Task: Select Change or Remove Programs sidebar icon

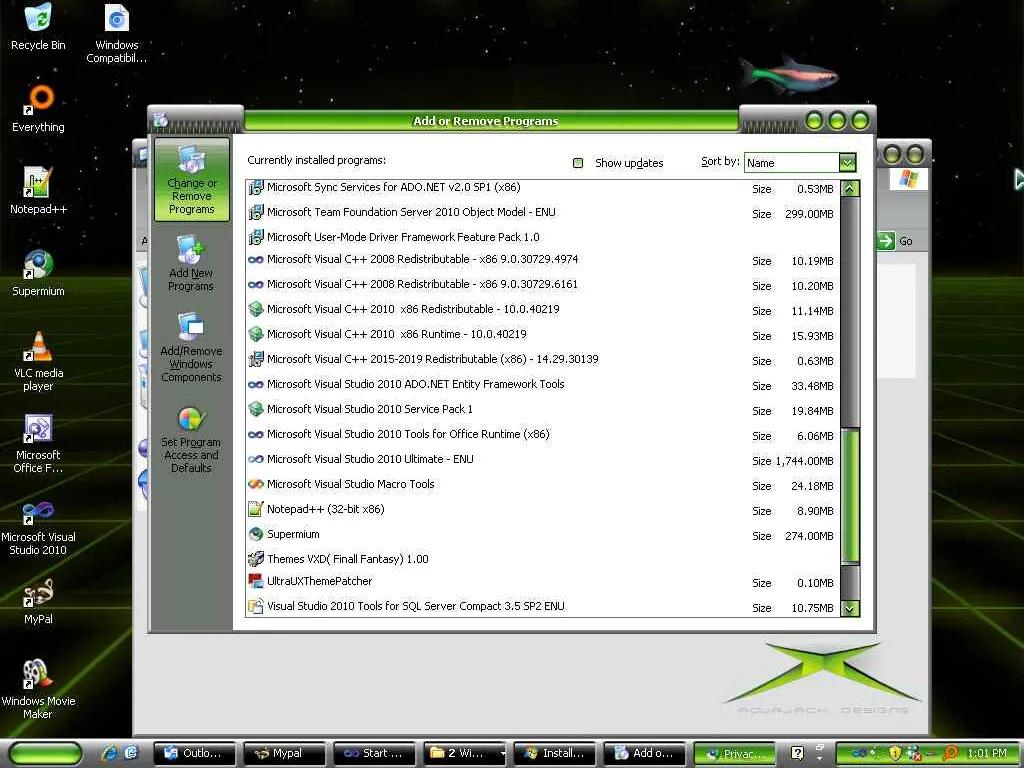Action: (x=191, y=180)
